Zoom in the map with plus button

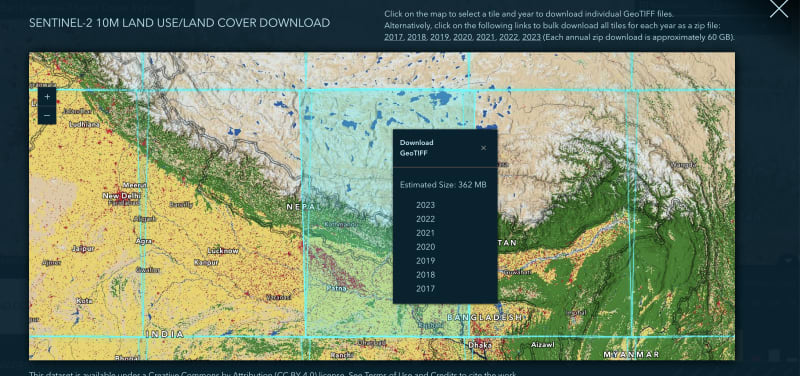coord(47,96)
